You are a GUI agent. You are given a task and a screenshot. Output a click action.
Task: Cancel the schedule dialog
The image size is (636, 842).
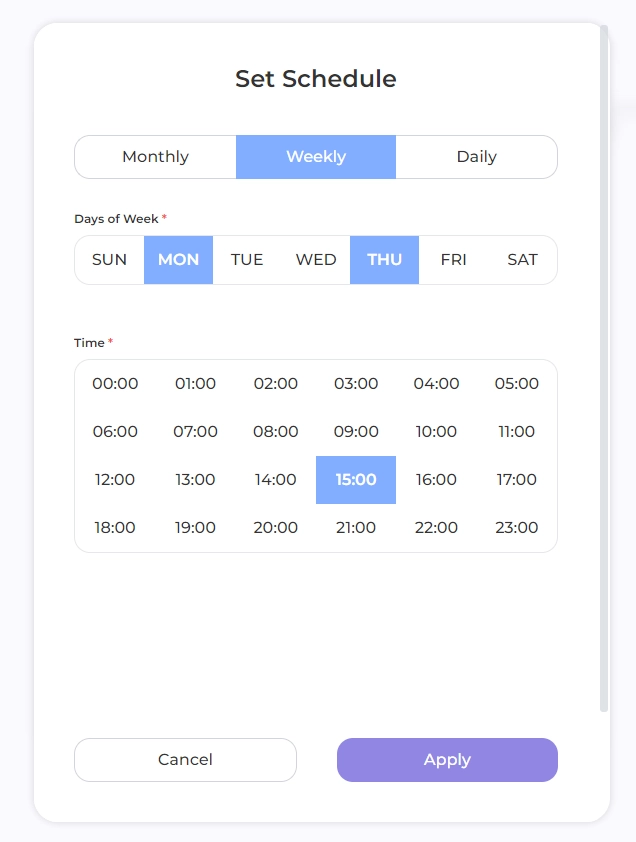pyautogui.click(x=185, y=760)
